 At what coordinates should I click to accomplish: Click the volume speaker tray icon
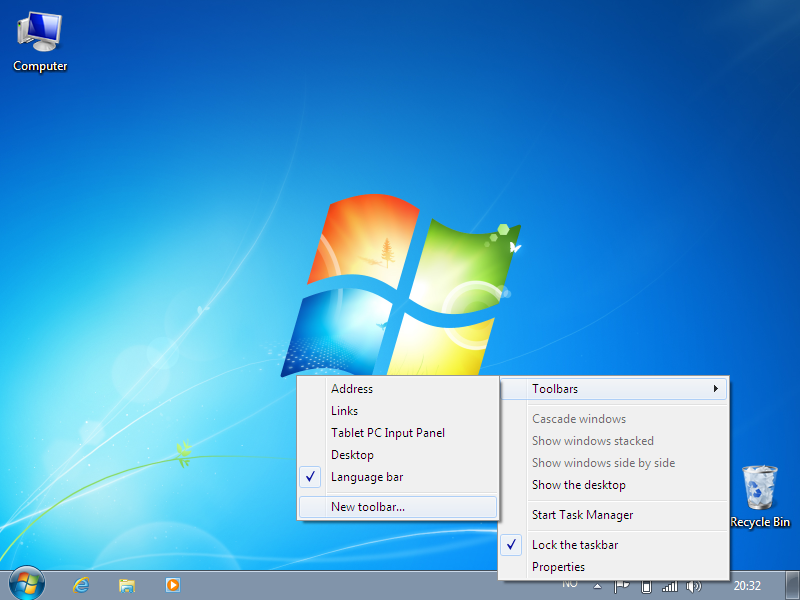click(694, 587)
